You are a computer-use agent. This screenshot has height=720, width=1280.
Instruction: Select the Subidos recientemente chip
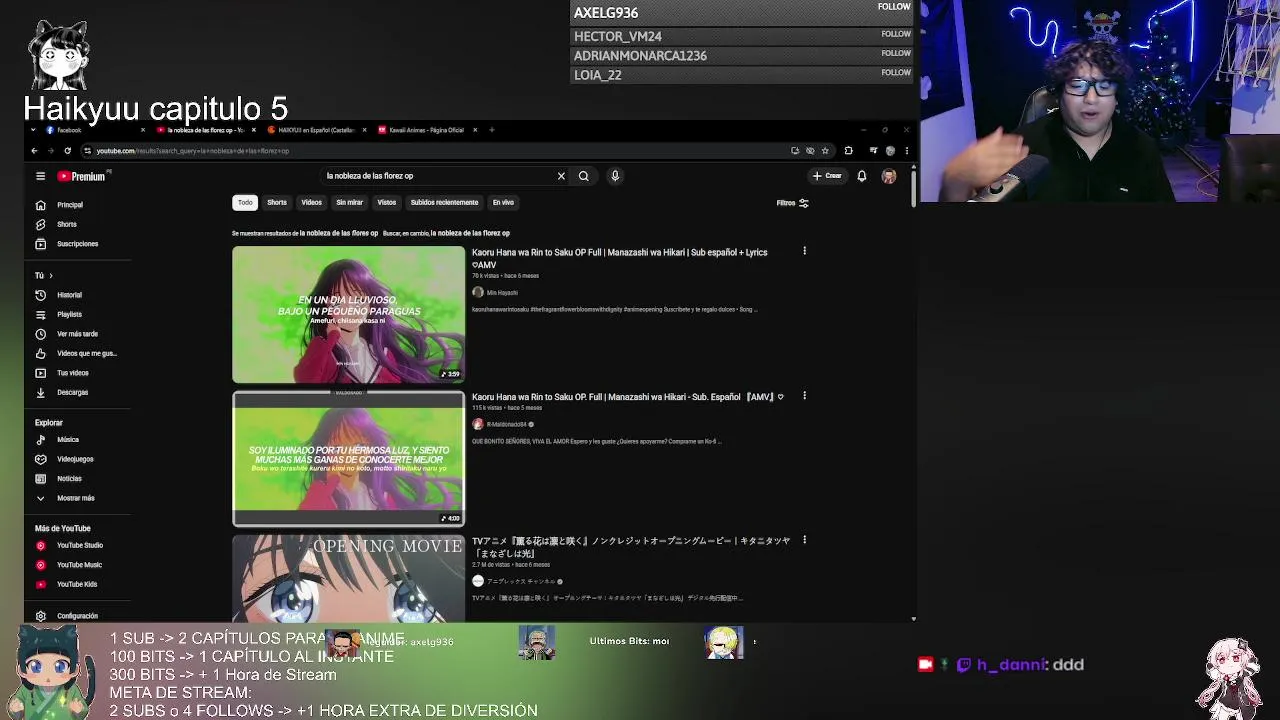[444, 203]
